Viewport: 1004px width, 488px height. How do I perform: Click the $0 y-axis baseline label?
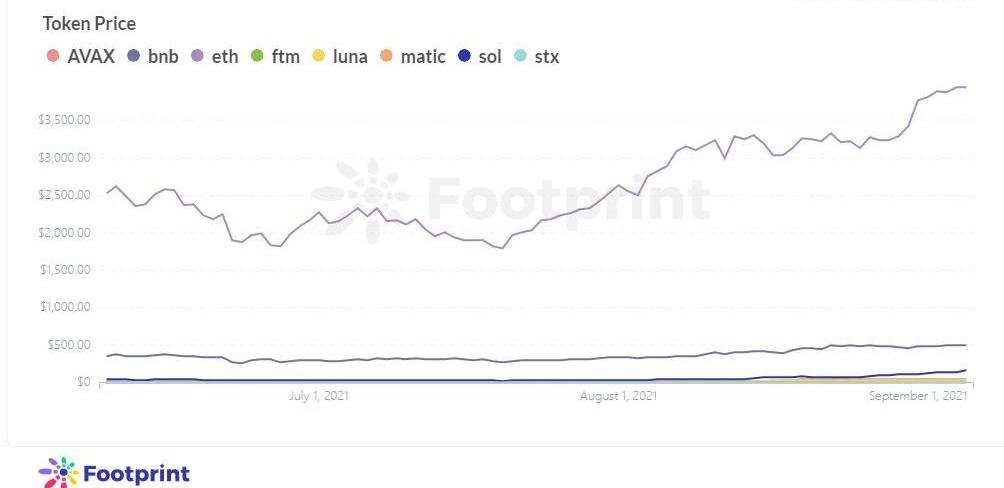(83, 382)
